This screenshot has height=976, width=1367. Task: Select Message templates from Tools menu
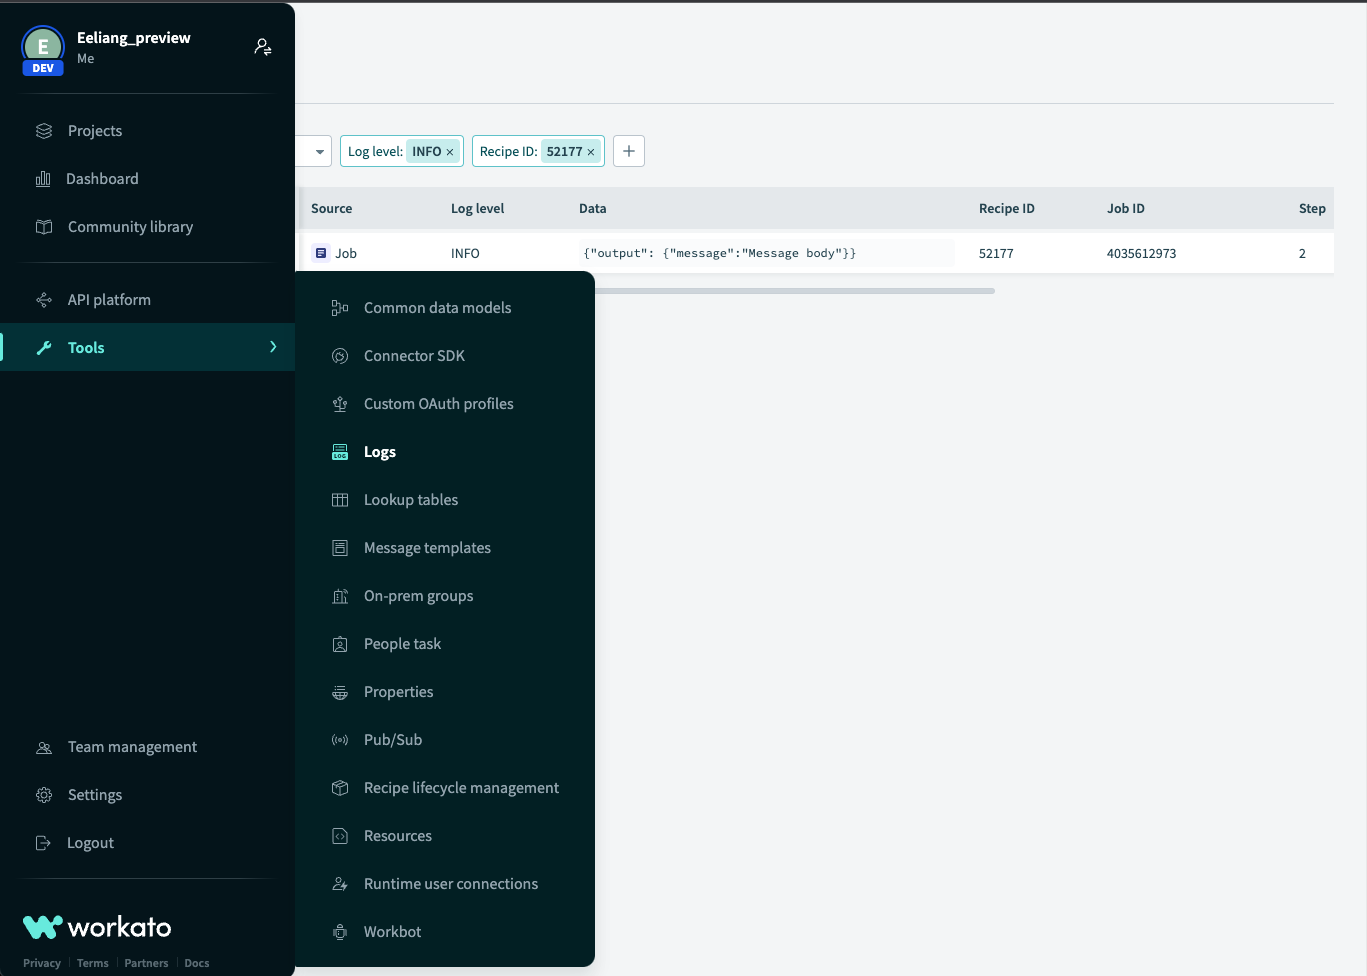coord(427,548)
